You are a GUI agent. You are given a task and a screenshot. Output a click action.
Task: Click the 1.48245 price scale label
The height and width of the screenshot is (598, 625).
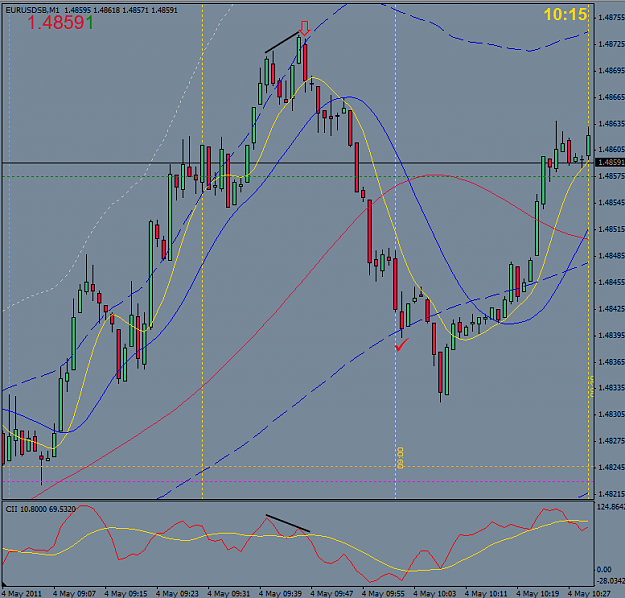click(x=611, y=467)
